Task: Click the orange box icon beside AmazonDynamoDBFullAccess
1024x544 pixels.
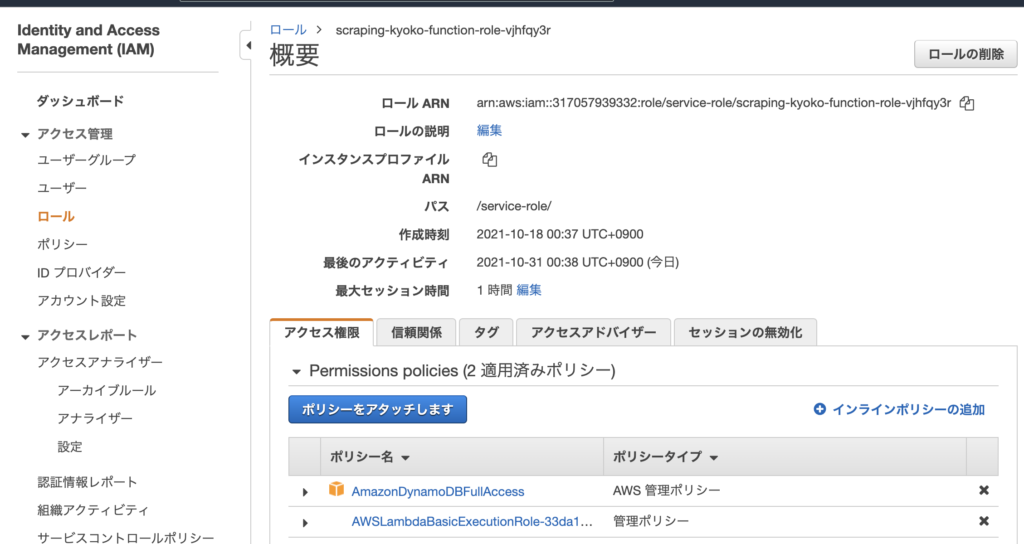Action: [336, 489]
